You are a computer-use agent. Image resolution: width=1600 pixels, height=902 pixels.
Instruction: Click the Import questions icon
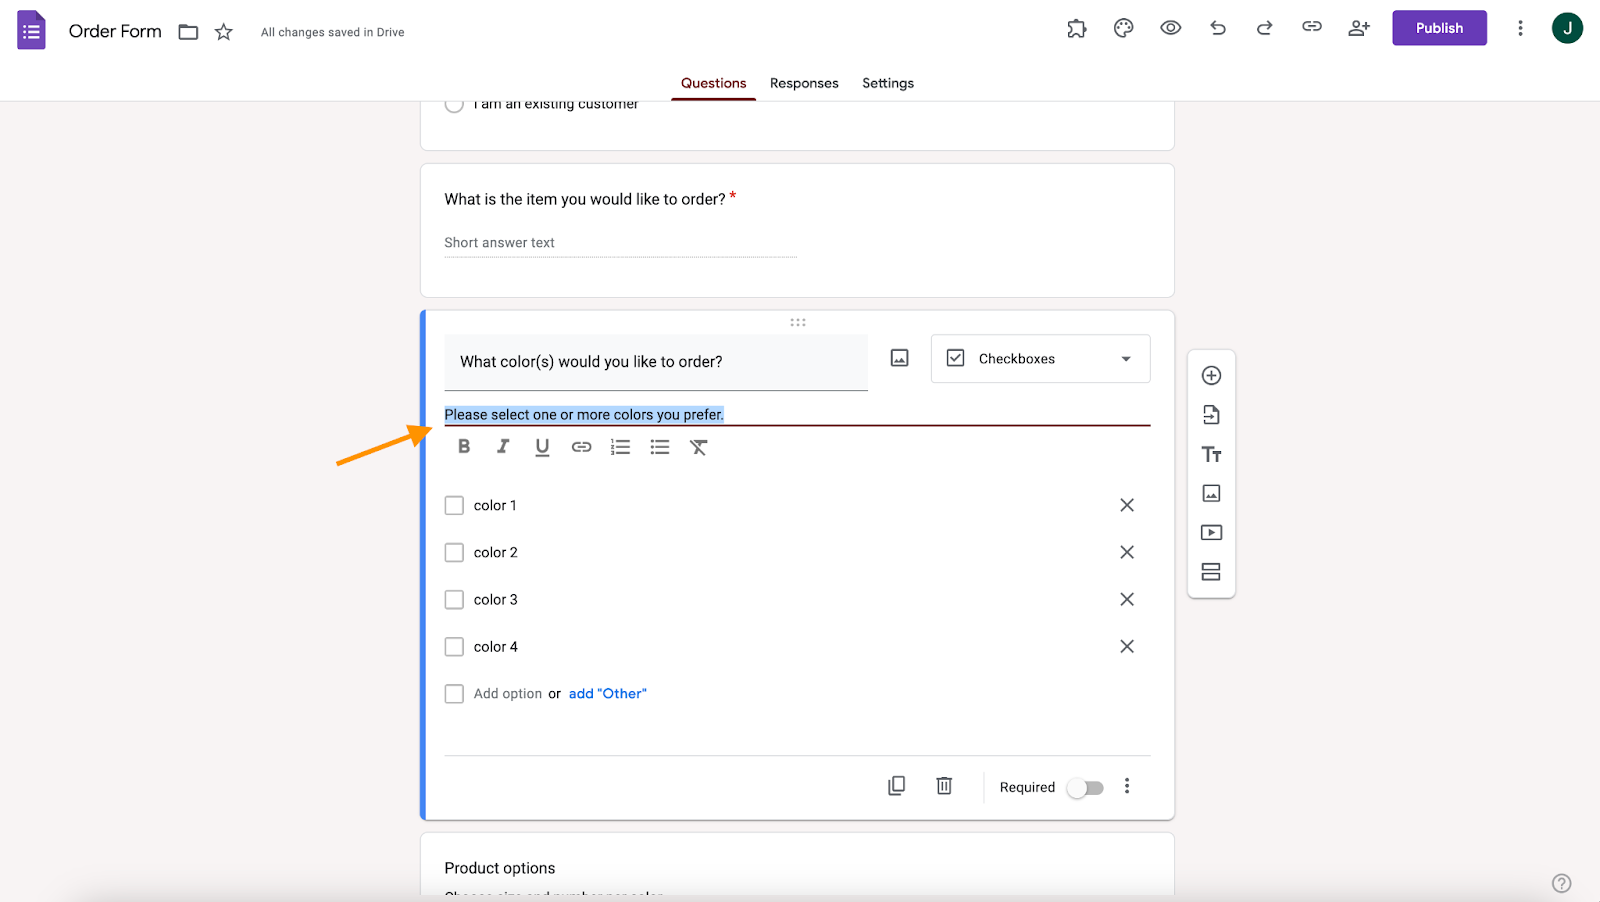pos(1211,415)
